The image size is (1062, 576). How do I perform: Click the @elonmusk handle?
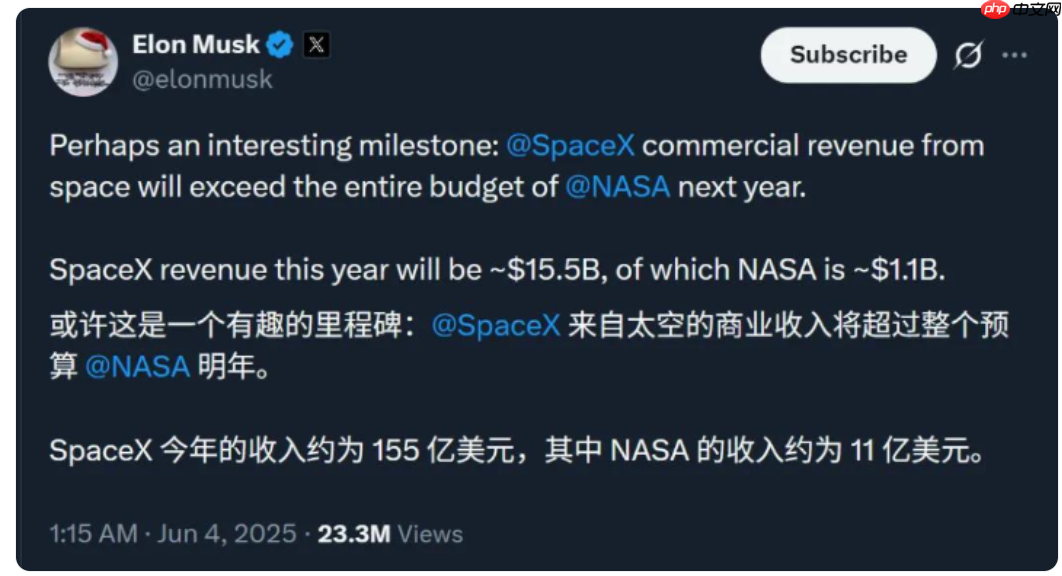(x=204, y=78)
